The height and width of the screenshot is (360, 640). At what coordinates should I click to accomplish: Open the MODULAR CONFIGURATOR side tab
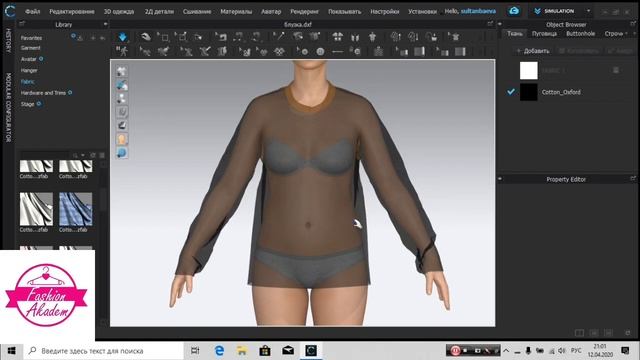pos(7,107)
